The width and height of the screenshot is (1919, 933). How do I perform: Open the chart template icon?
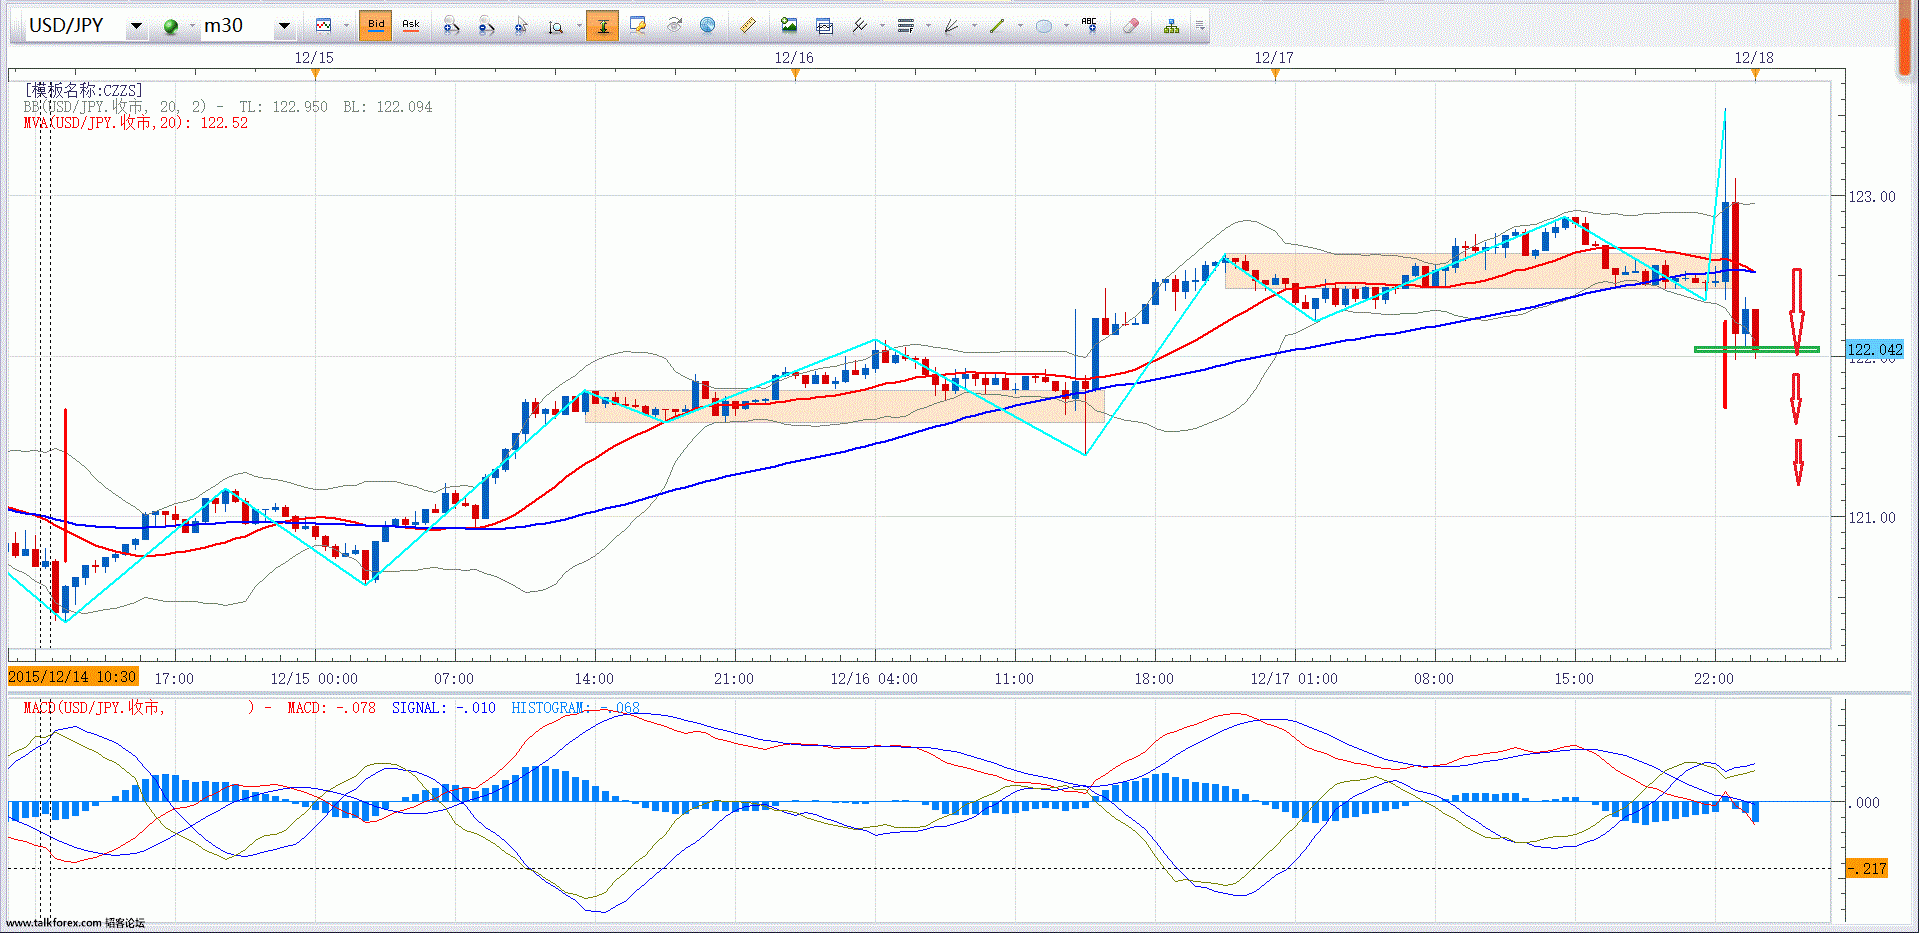(824, 26)
